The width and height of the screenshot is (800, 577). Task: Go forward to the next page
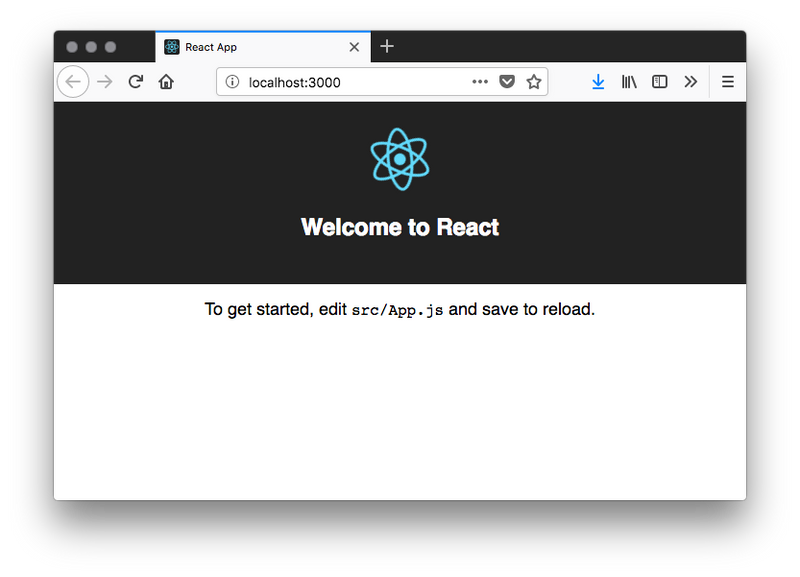[104, 81]
